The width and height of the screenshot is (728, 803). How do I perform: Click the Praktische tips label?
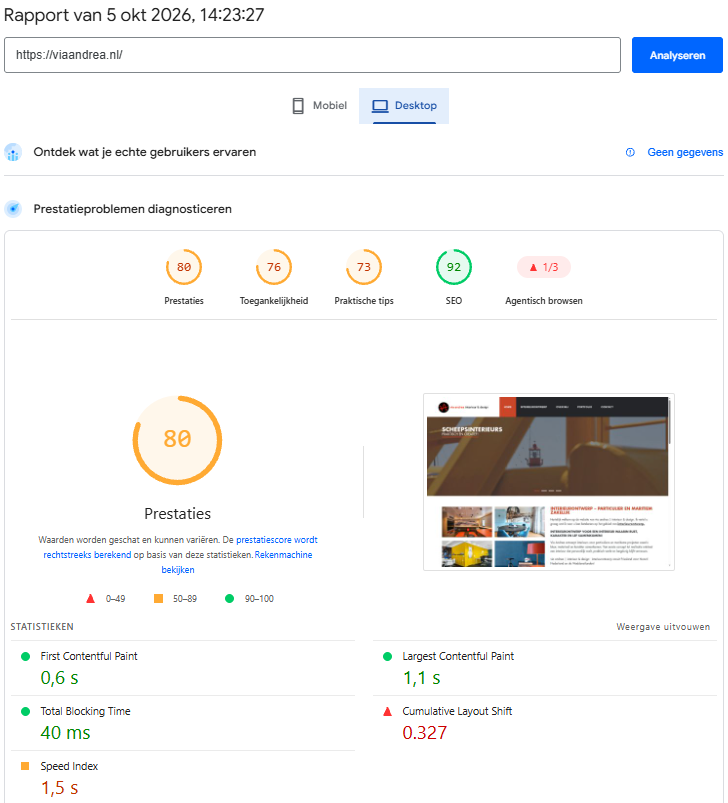(364, 301)
